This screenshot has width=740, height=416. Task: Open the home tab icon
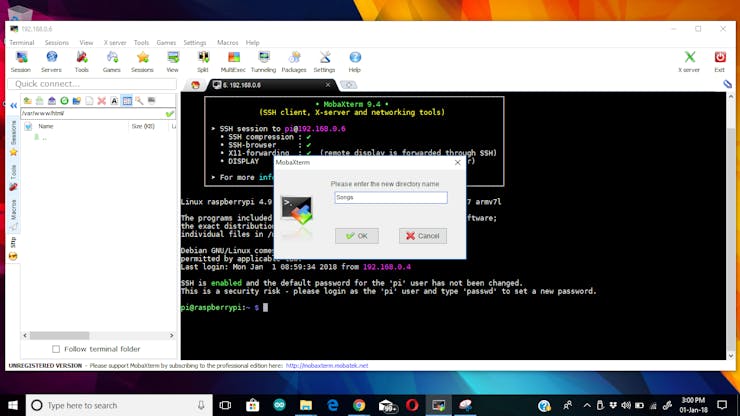[x=195, y=85]
